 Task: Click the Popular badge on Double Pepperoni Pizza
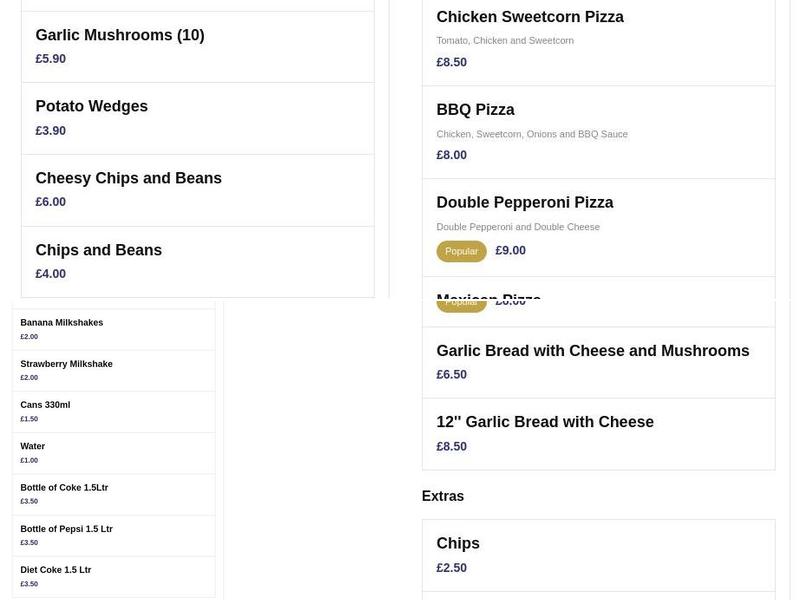pos(461,251)
